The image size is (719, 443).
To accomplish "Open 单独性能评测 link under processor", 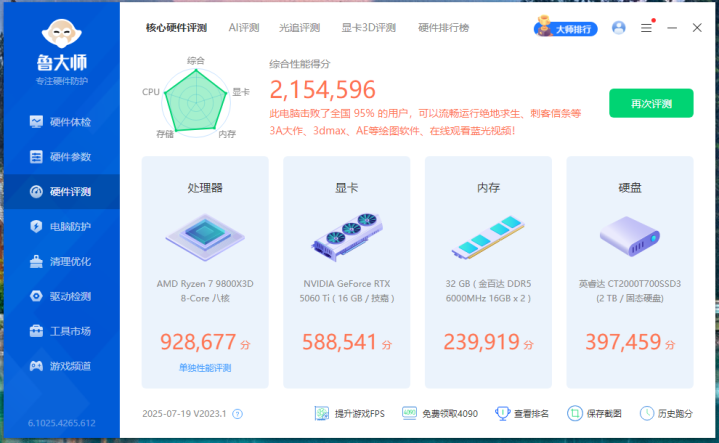I will 205,368.
